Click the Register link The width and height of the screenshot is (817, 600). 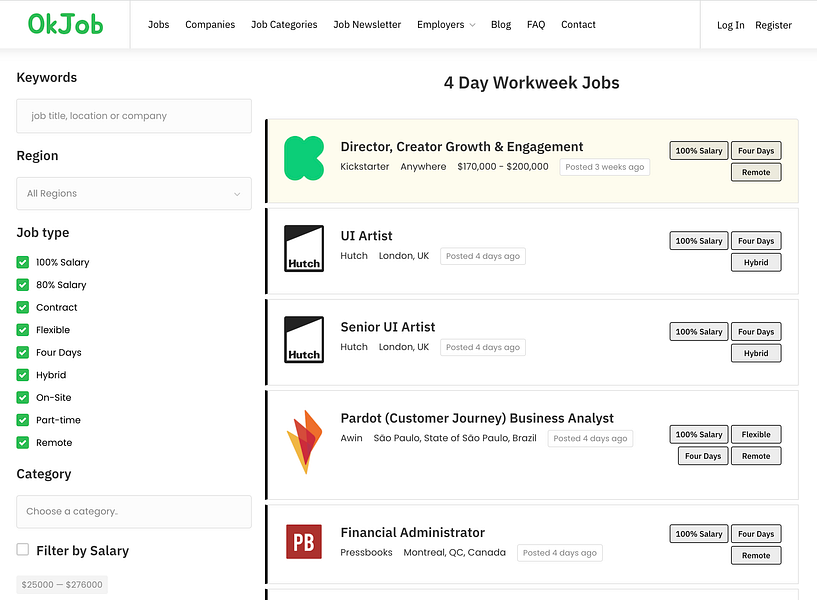773,25
